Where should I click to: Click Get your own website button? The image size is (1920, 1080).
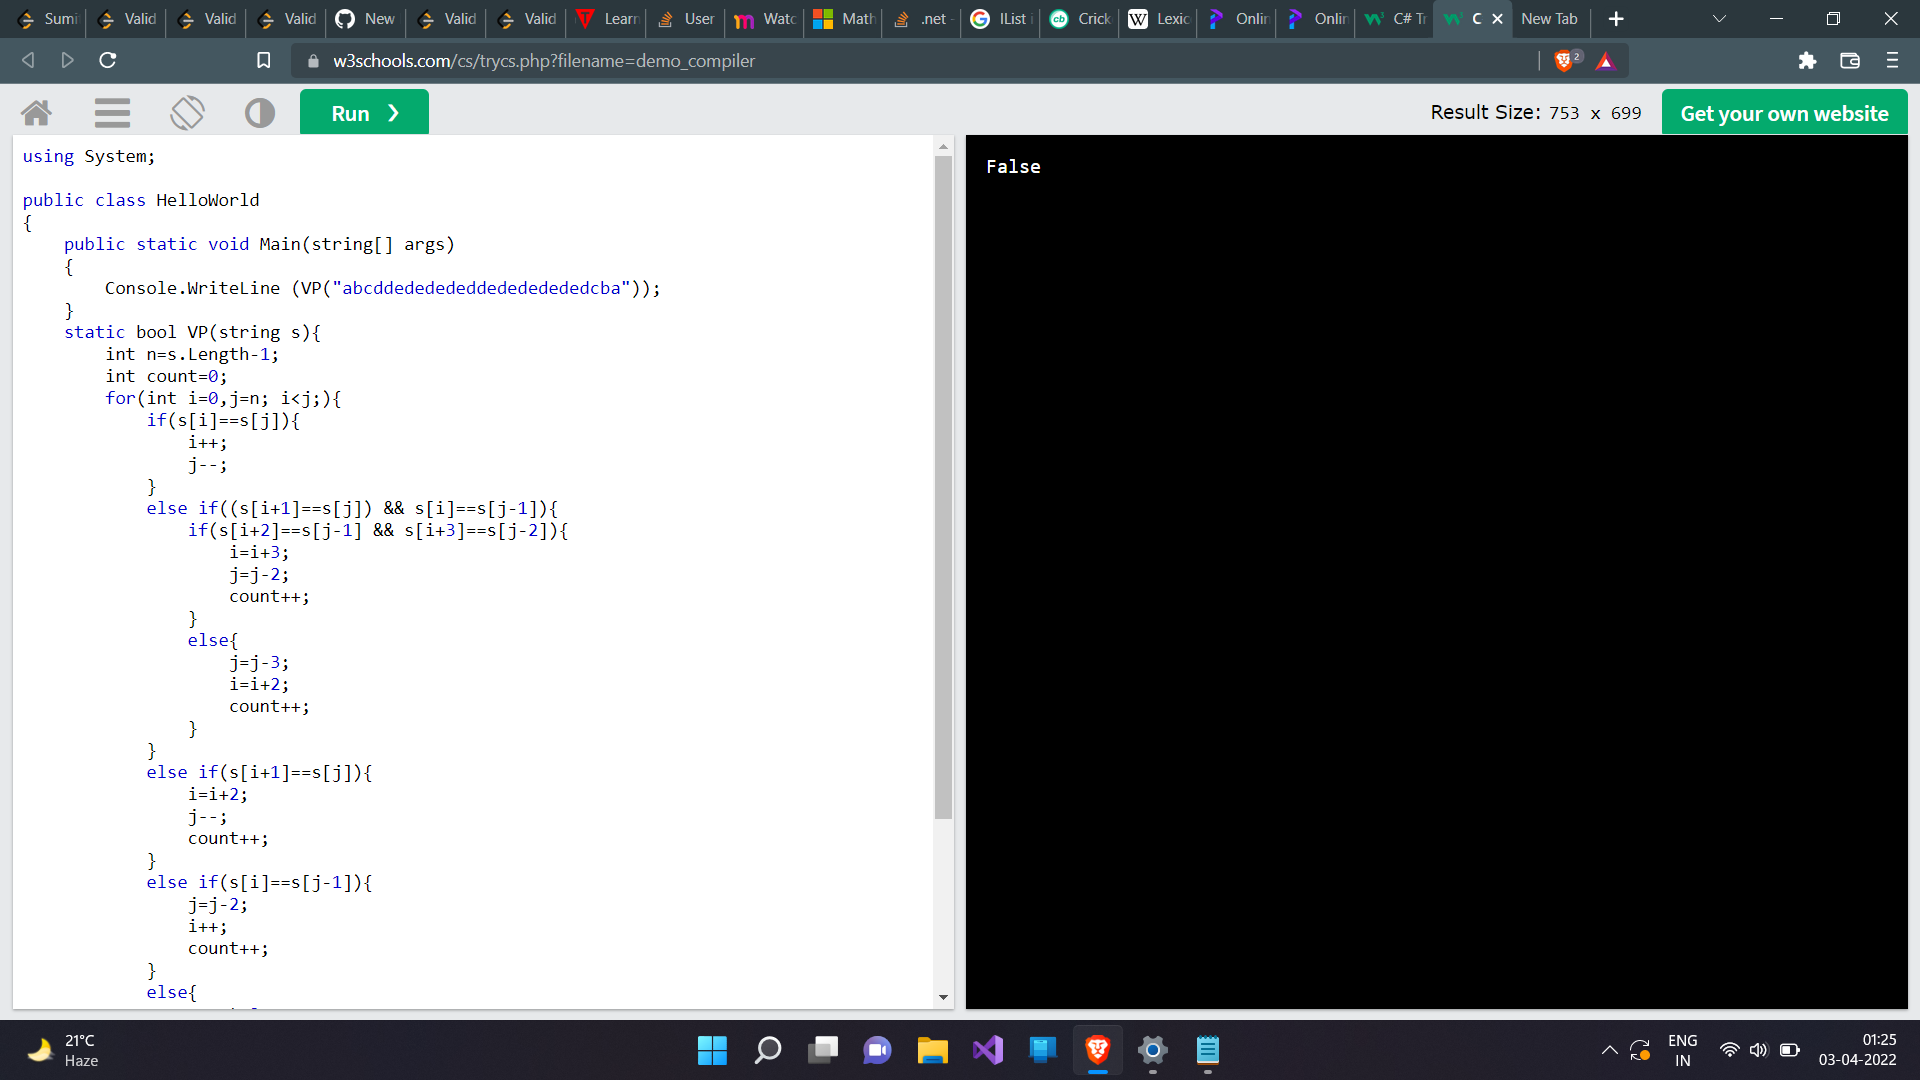[x=1784, y=113]
